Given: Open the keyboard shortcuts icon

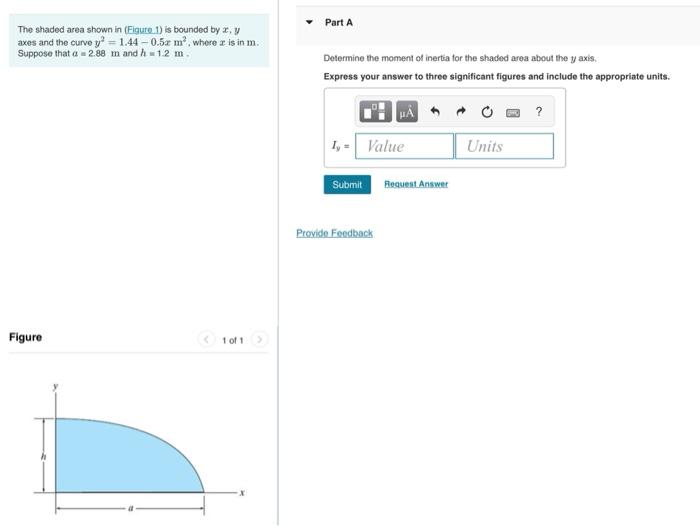Looking at the screenshot, I should click(513, 113).
